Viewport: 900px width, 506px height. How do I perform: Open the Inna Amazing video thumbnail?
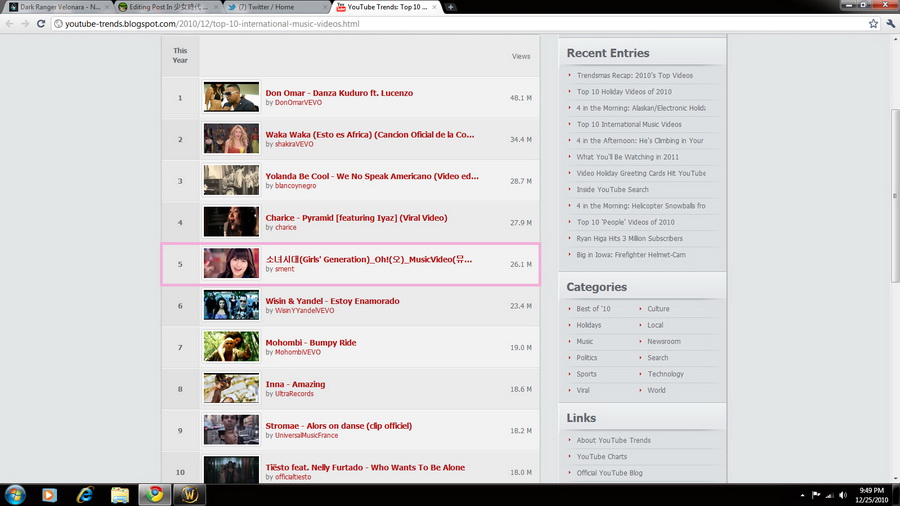pyautogui.click(x=231, y=388)
